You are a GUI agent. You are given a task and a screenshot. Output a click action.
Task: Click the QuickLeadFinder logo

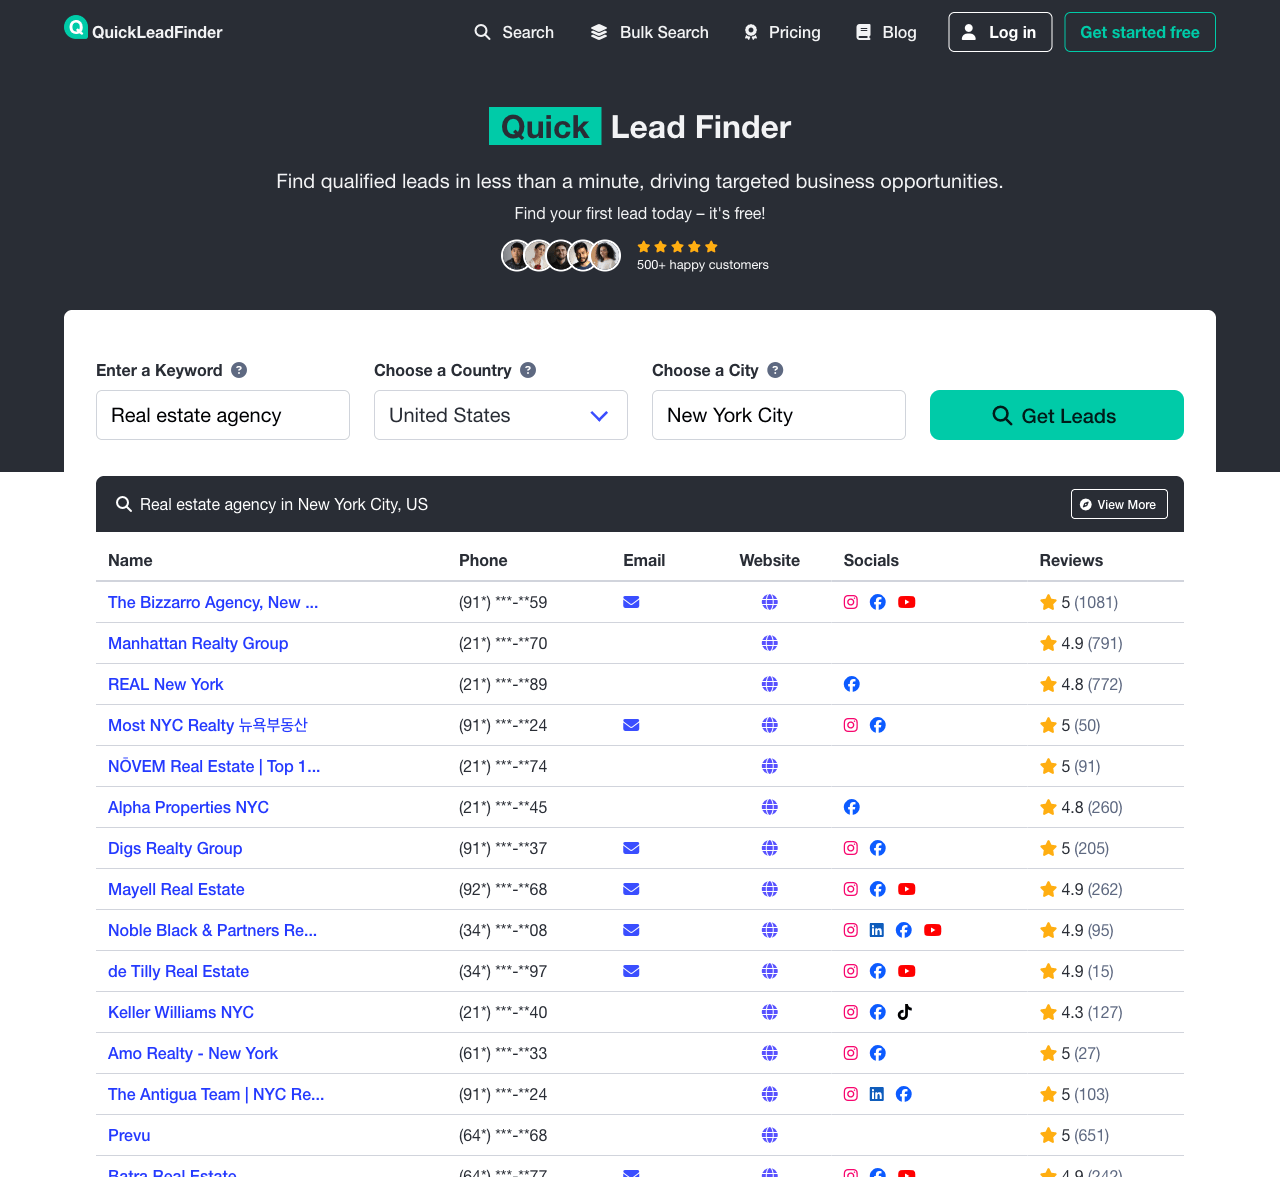pos(143,30)
